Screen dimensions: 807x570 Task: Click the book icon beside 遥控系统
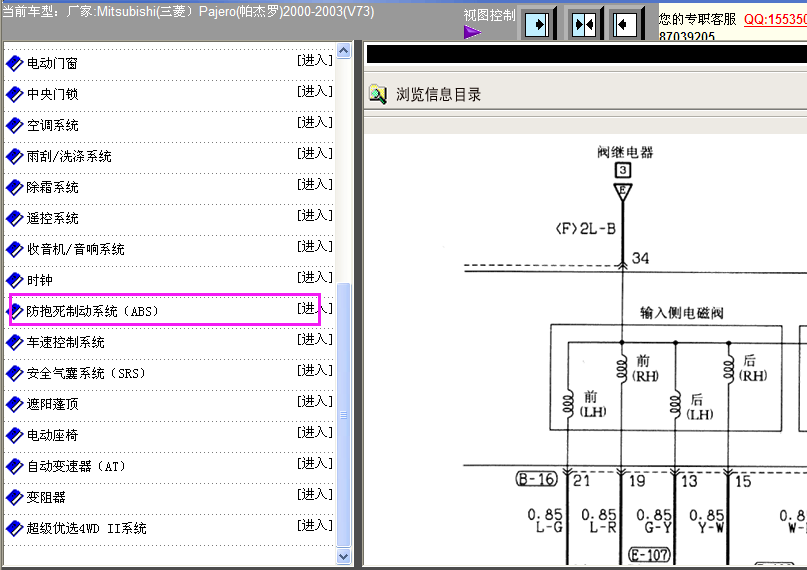[14, 218]
